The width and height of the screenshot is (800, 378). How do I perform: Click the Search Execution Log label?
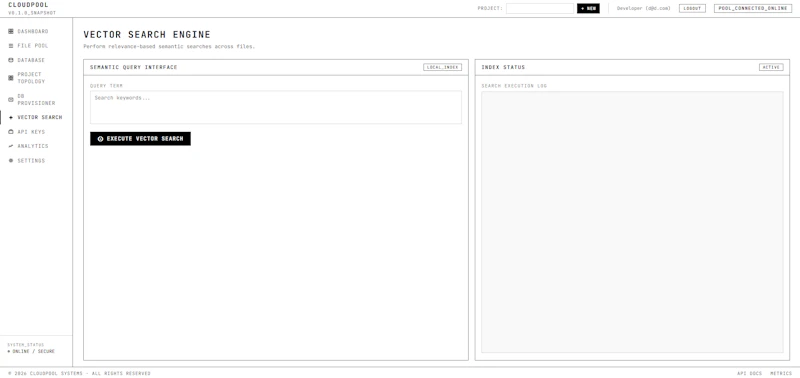tap(514, 86)
